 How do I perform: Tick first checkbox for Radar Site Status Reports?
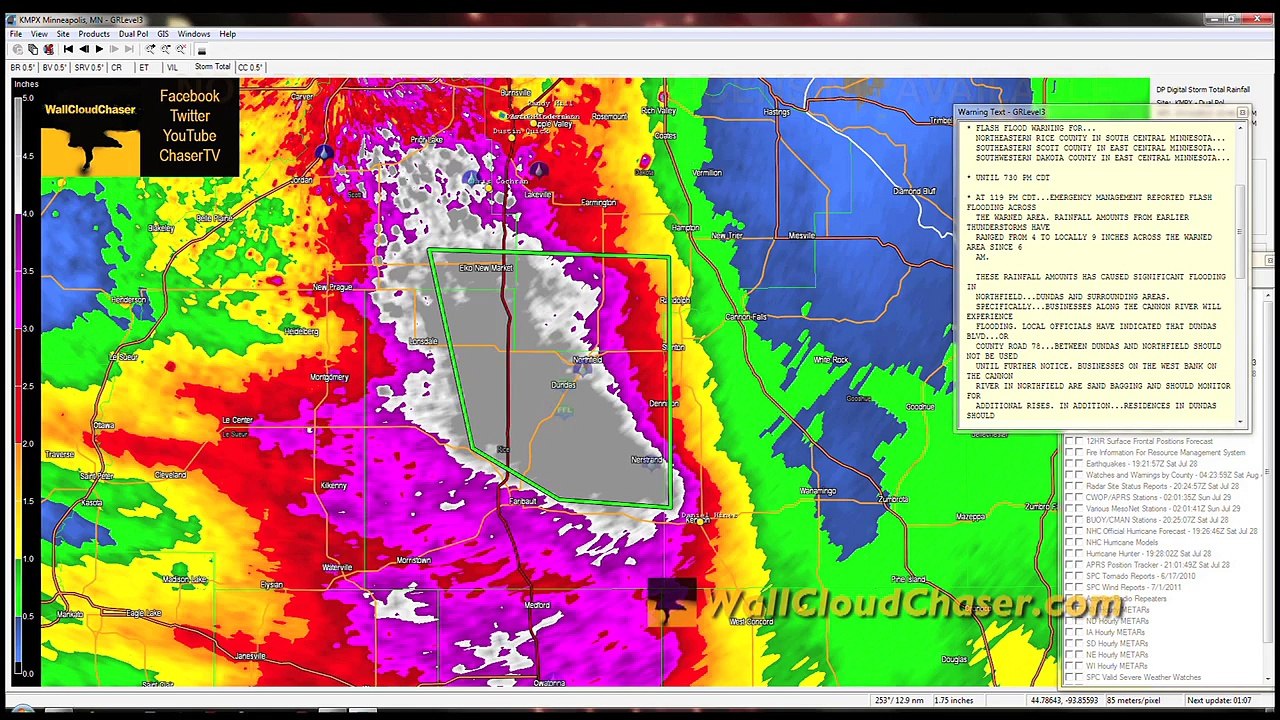pyautogui.click(x=1069, y=486)
